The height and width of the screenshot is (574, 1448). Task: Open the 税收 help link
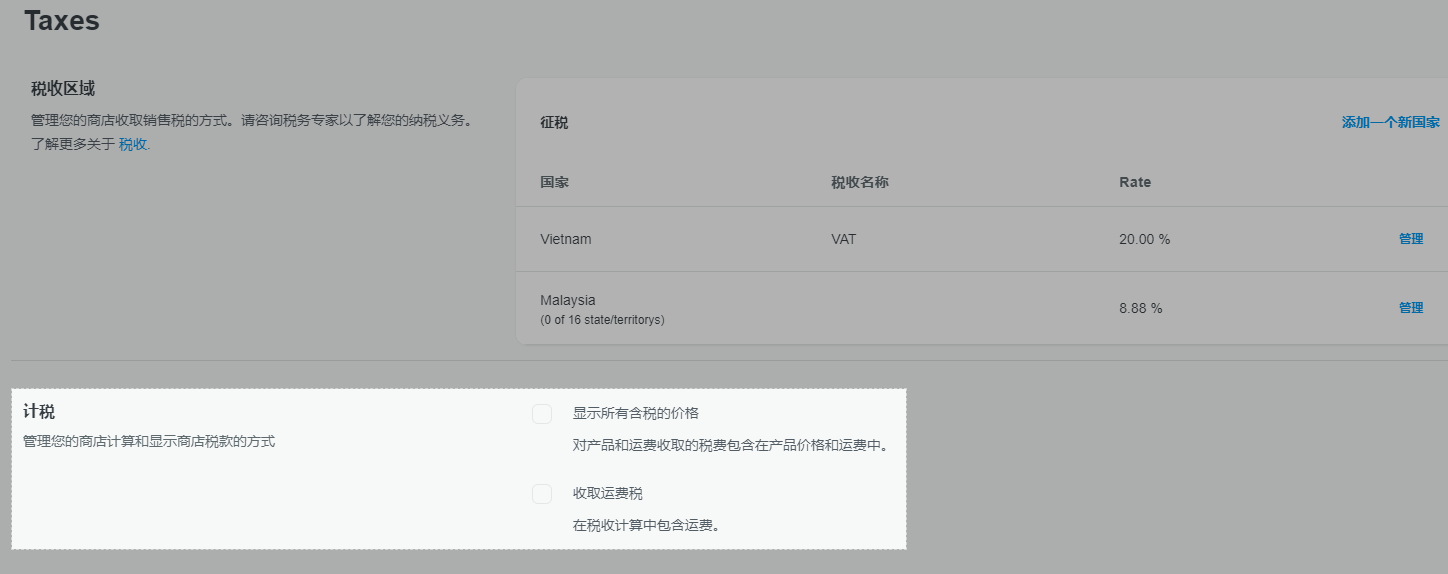click(132, 144)
